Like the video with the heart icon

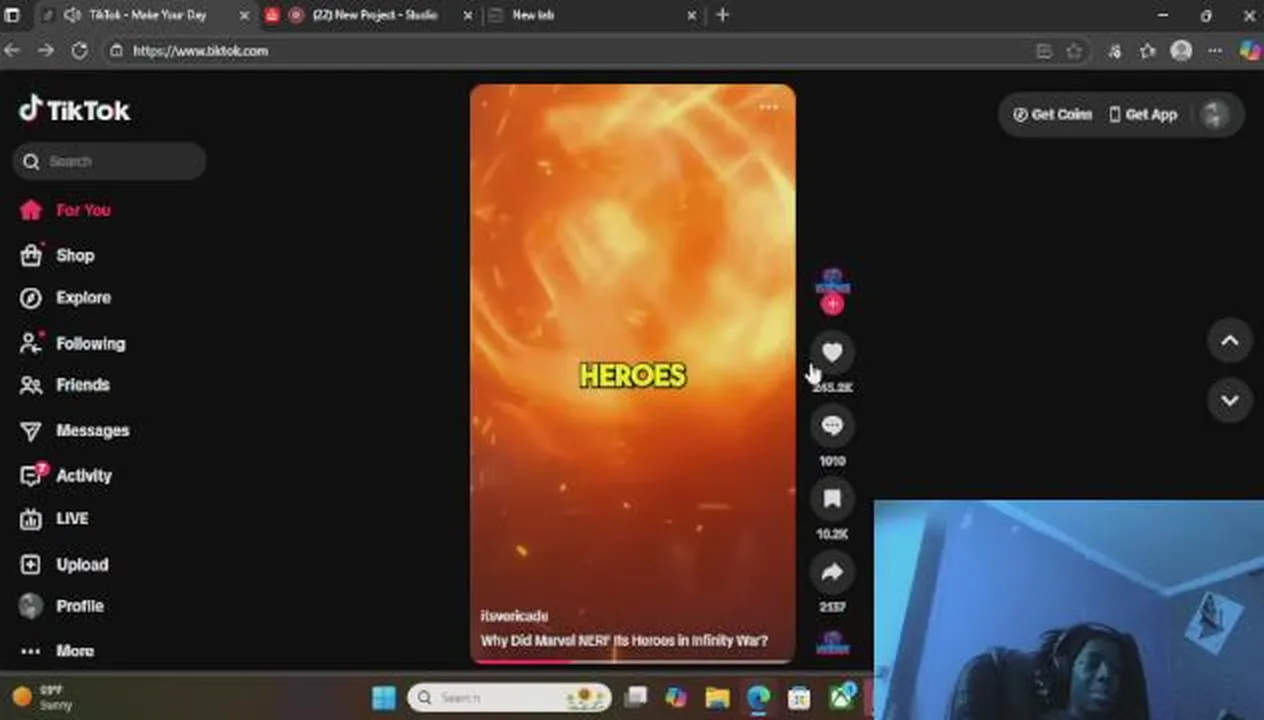coord(832,352)
